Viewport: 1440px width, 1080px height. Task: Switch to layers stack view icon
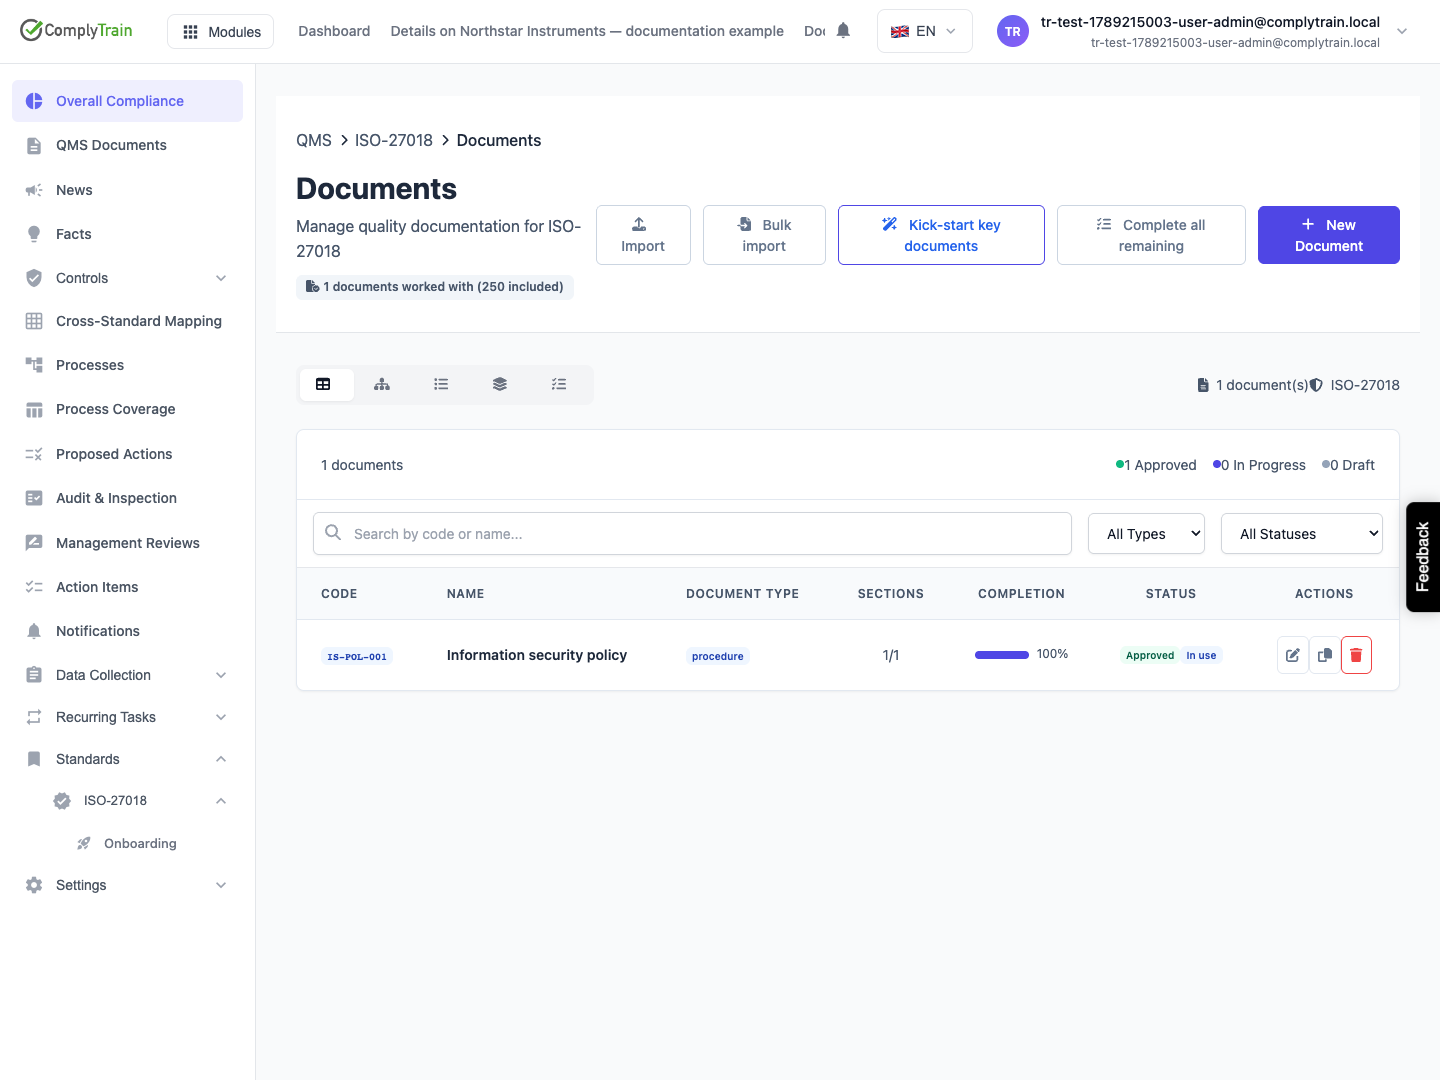click(500, 384)
